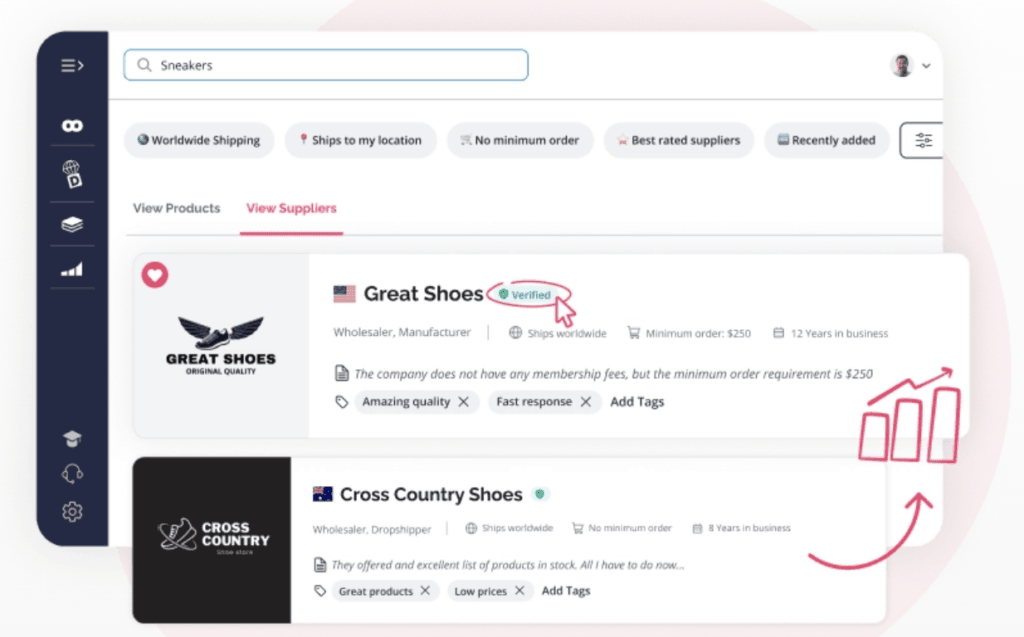Contact support via the headset icon
Screen dimensions: 1024x637
coord(71,474)
